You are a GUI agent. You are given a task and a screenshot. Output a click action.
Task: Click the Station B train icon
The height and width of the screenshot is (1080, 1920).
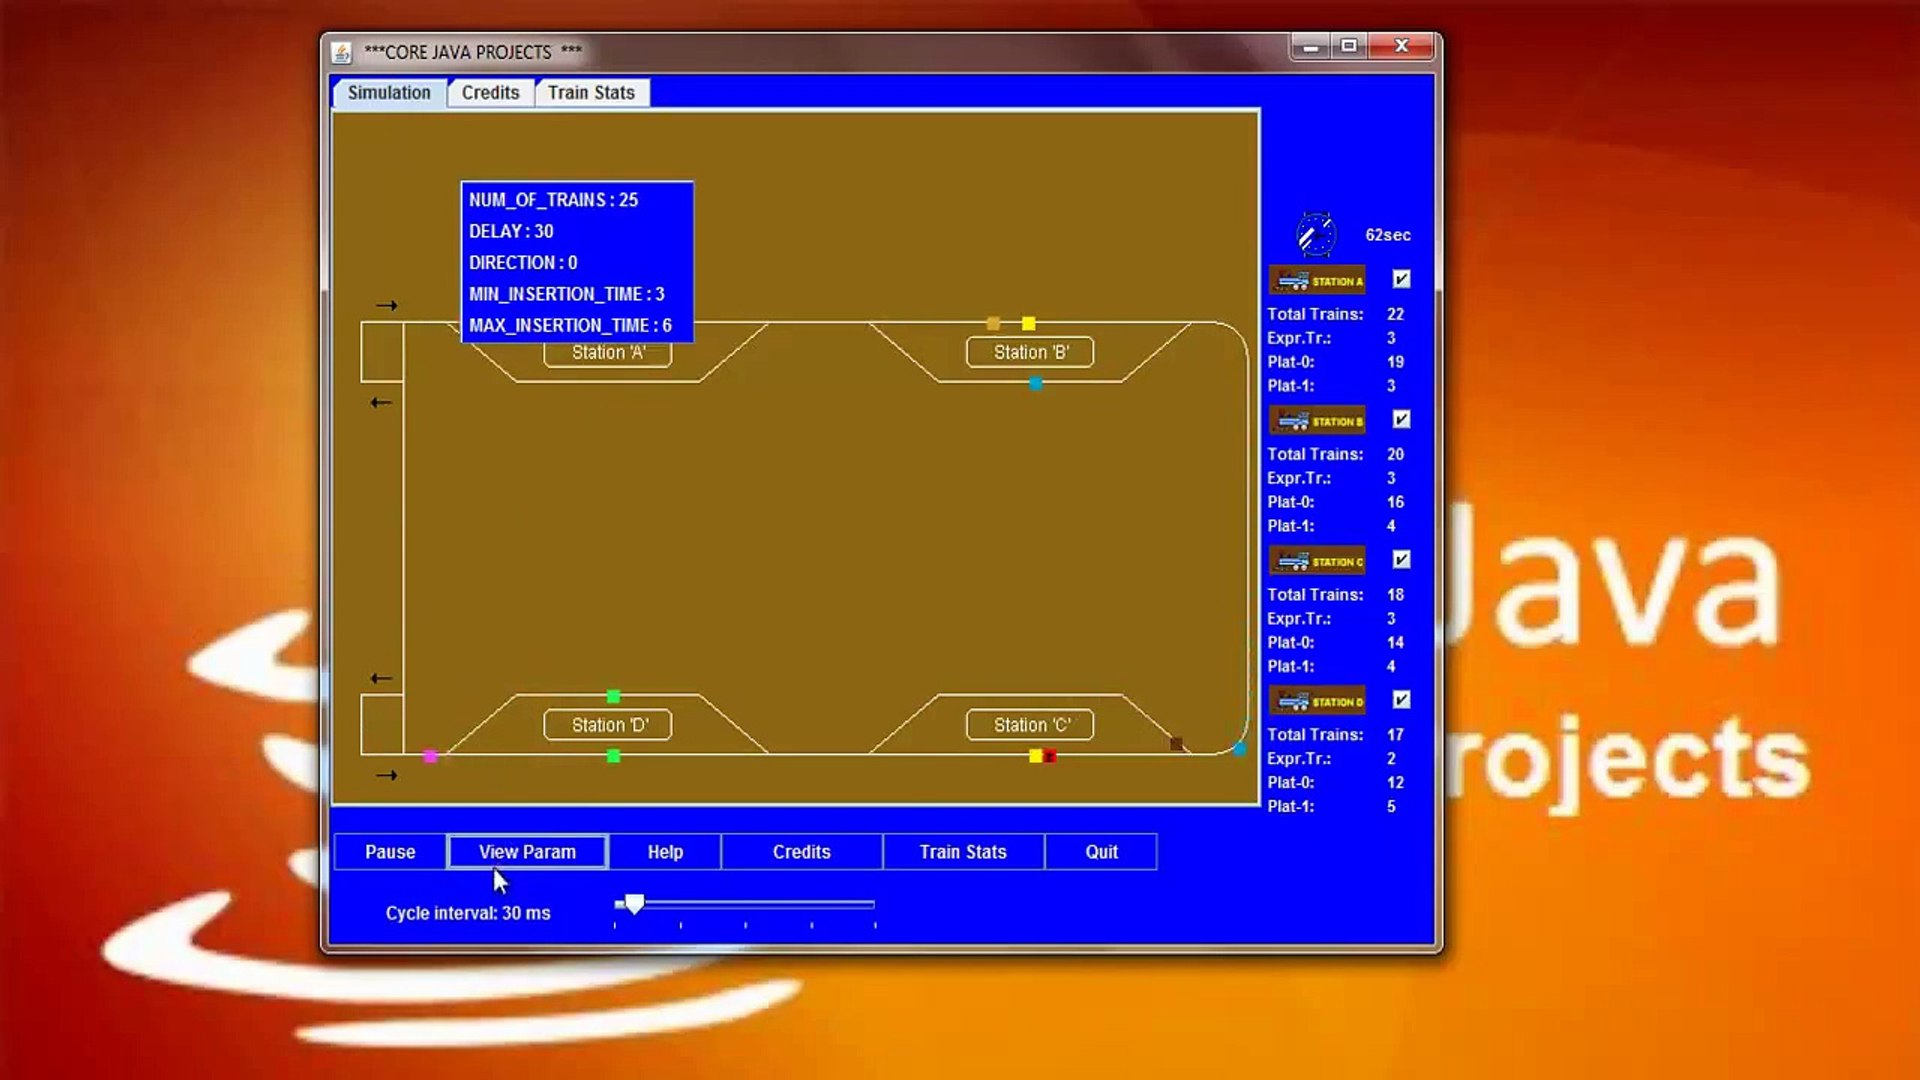pyautogui.click(x=1316, y=420)
